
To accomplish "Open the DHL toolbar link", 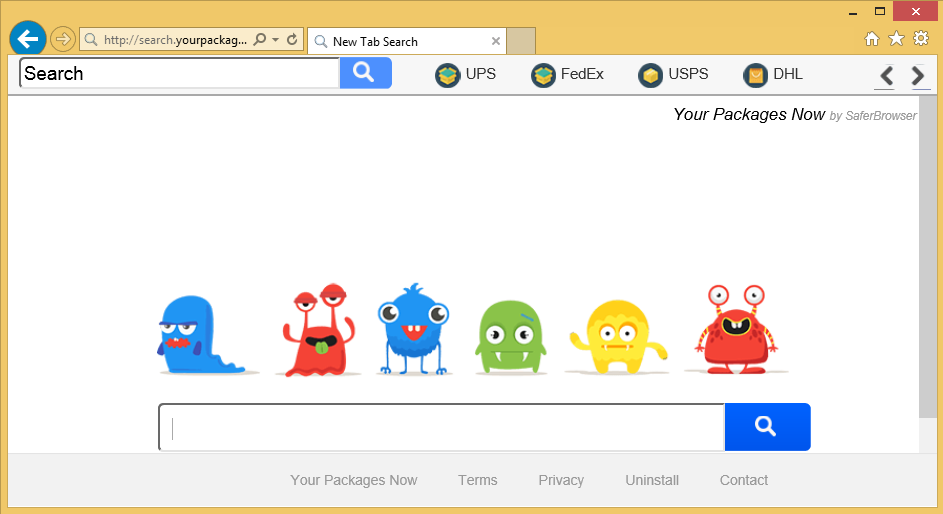I will click(788, 74).
